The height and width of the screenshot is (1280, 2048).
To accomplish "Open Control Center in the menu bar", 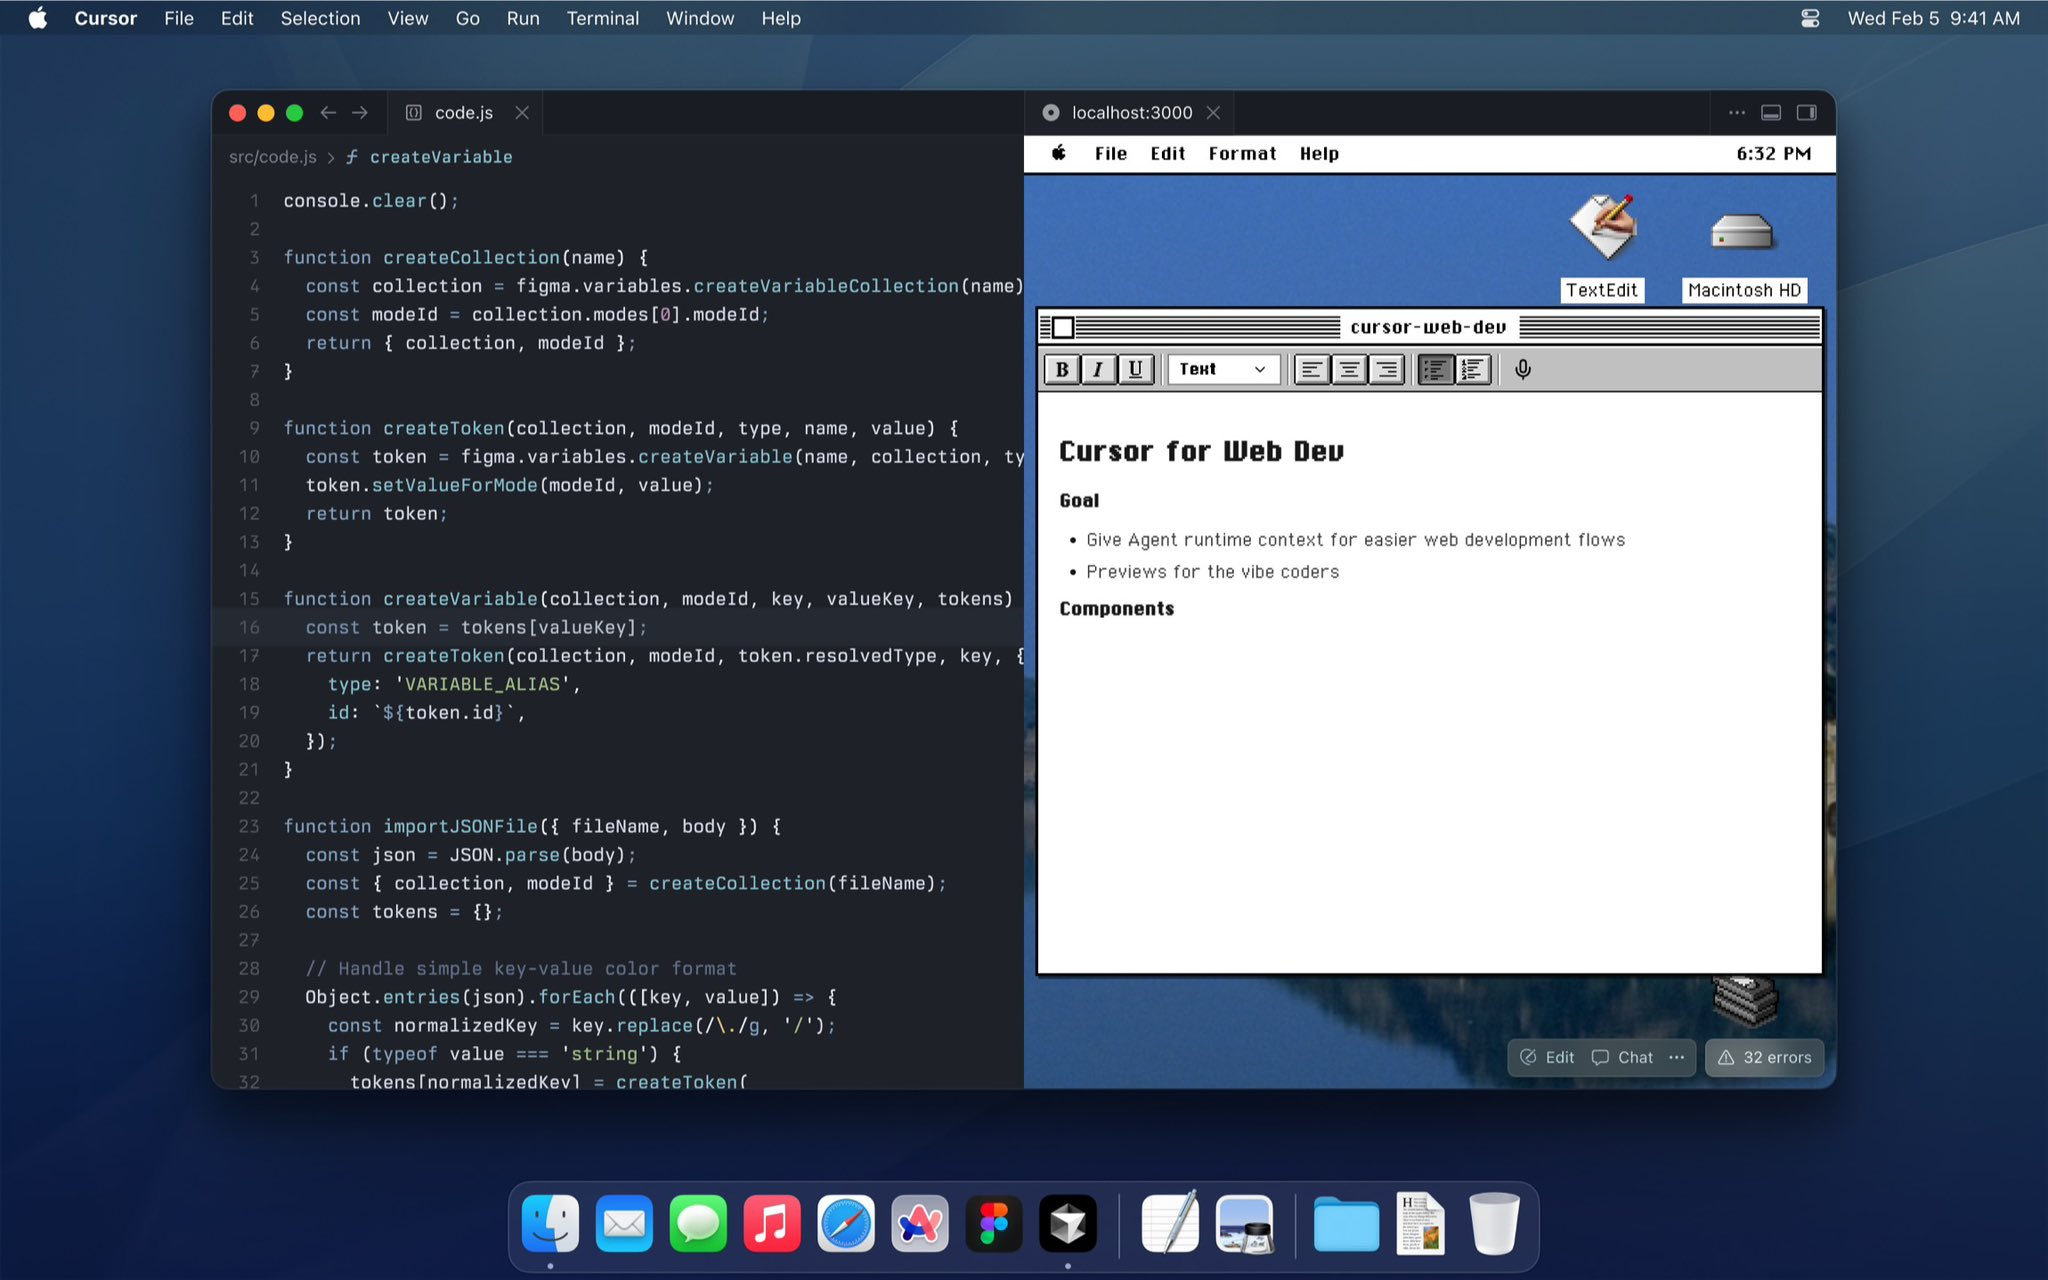I will 1810,18.
